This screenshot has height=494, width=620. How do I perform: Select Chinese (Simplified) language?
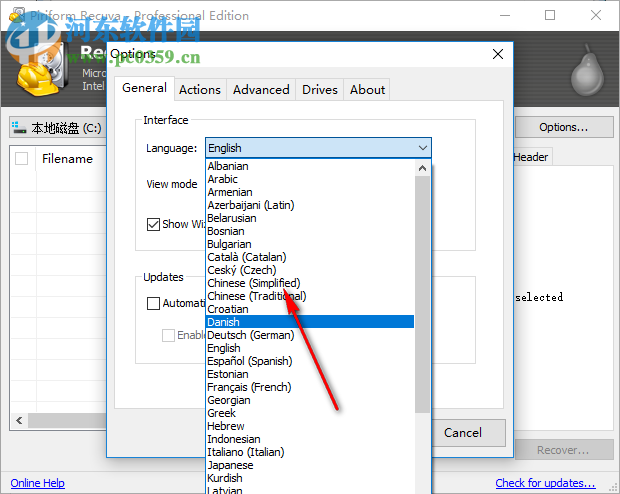[310, 283]
